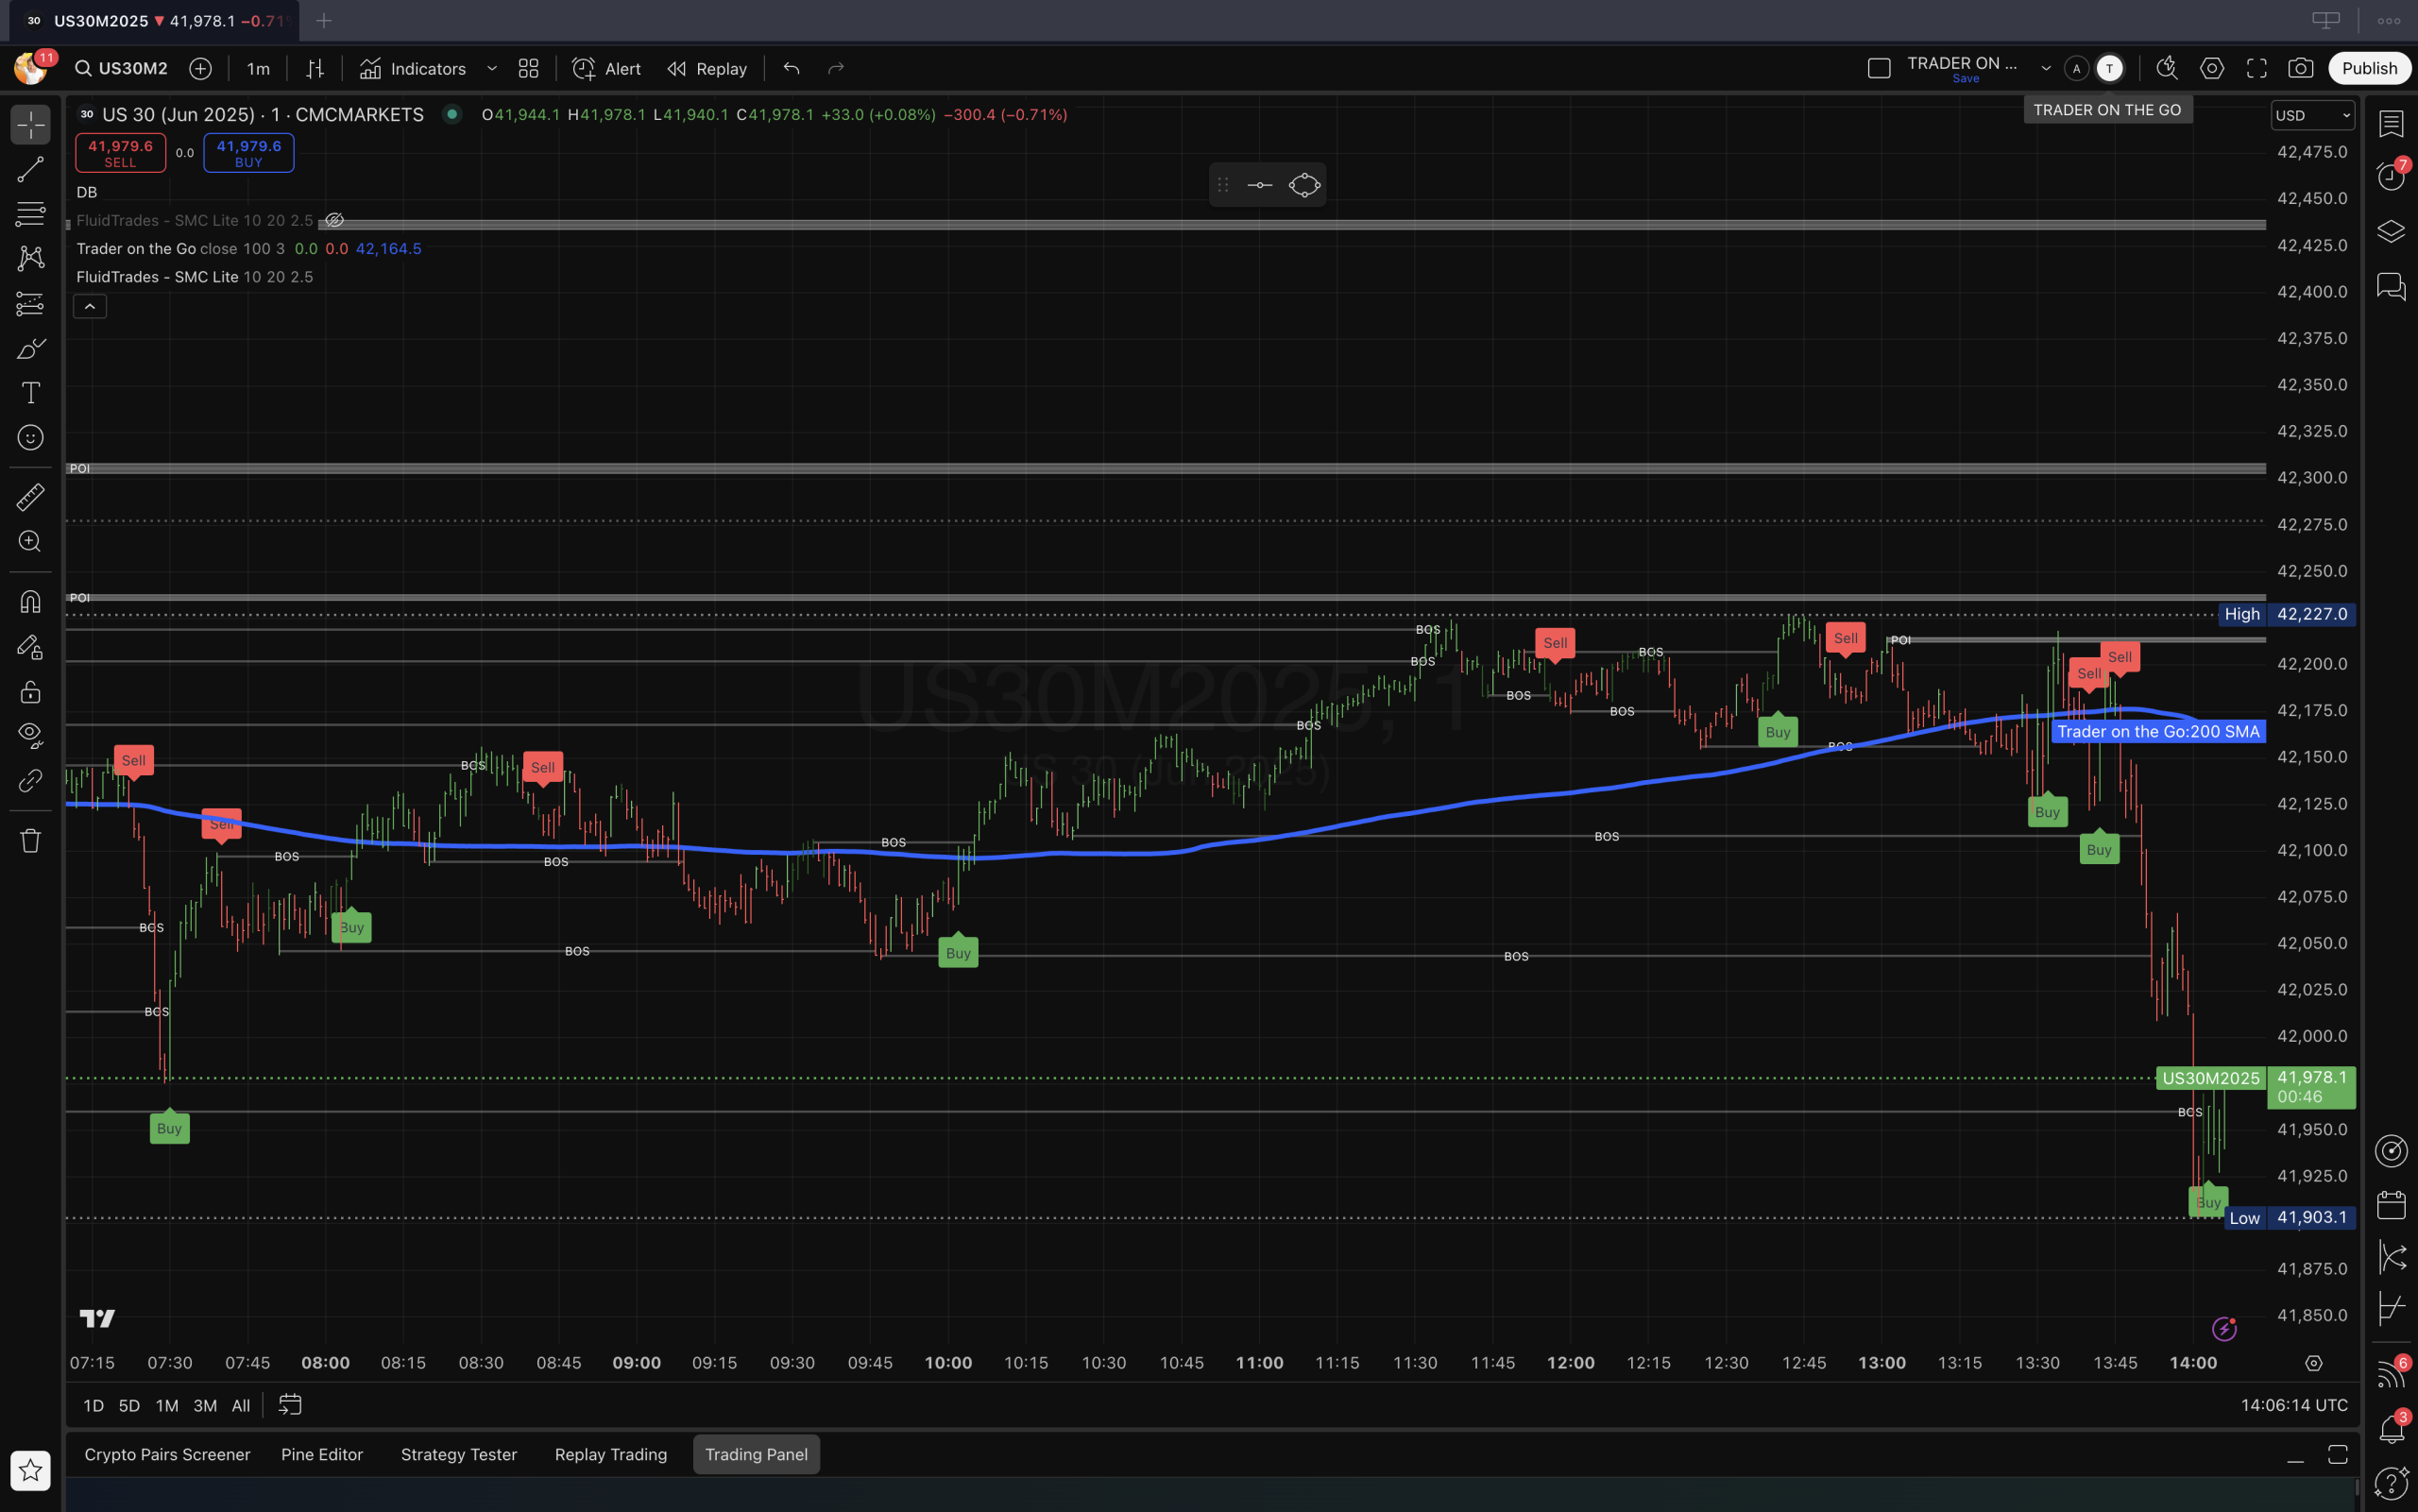
Task: Select the brush drawing tool
Action: (31, 348)
